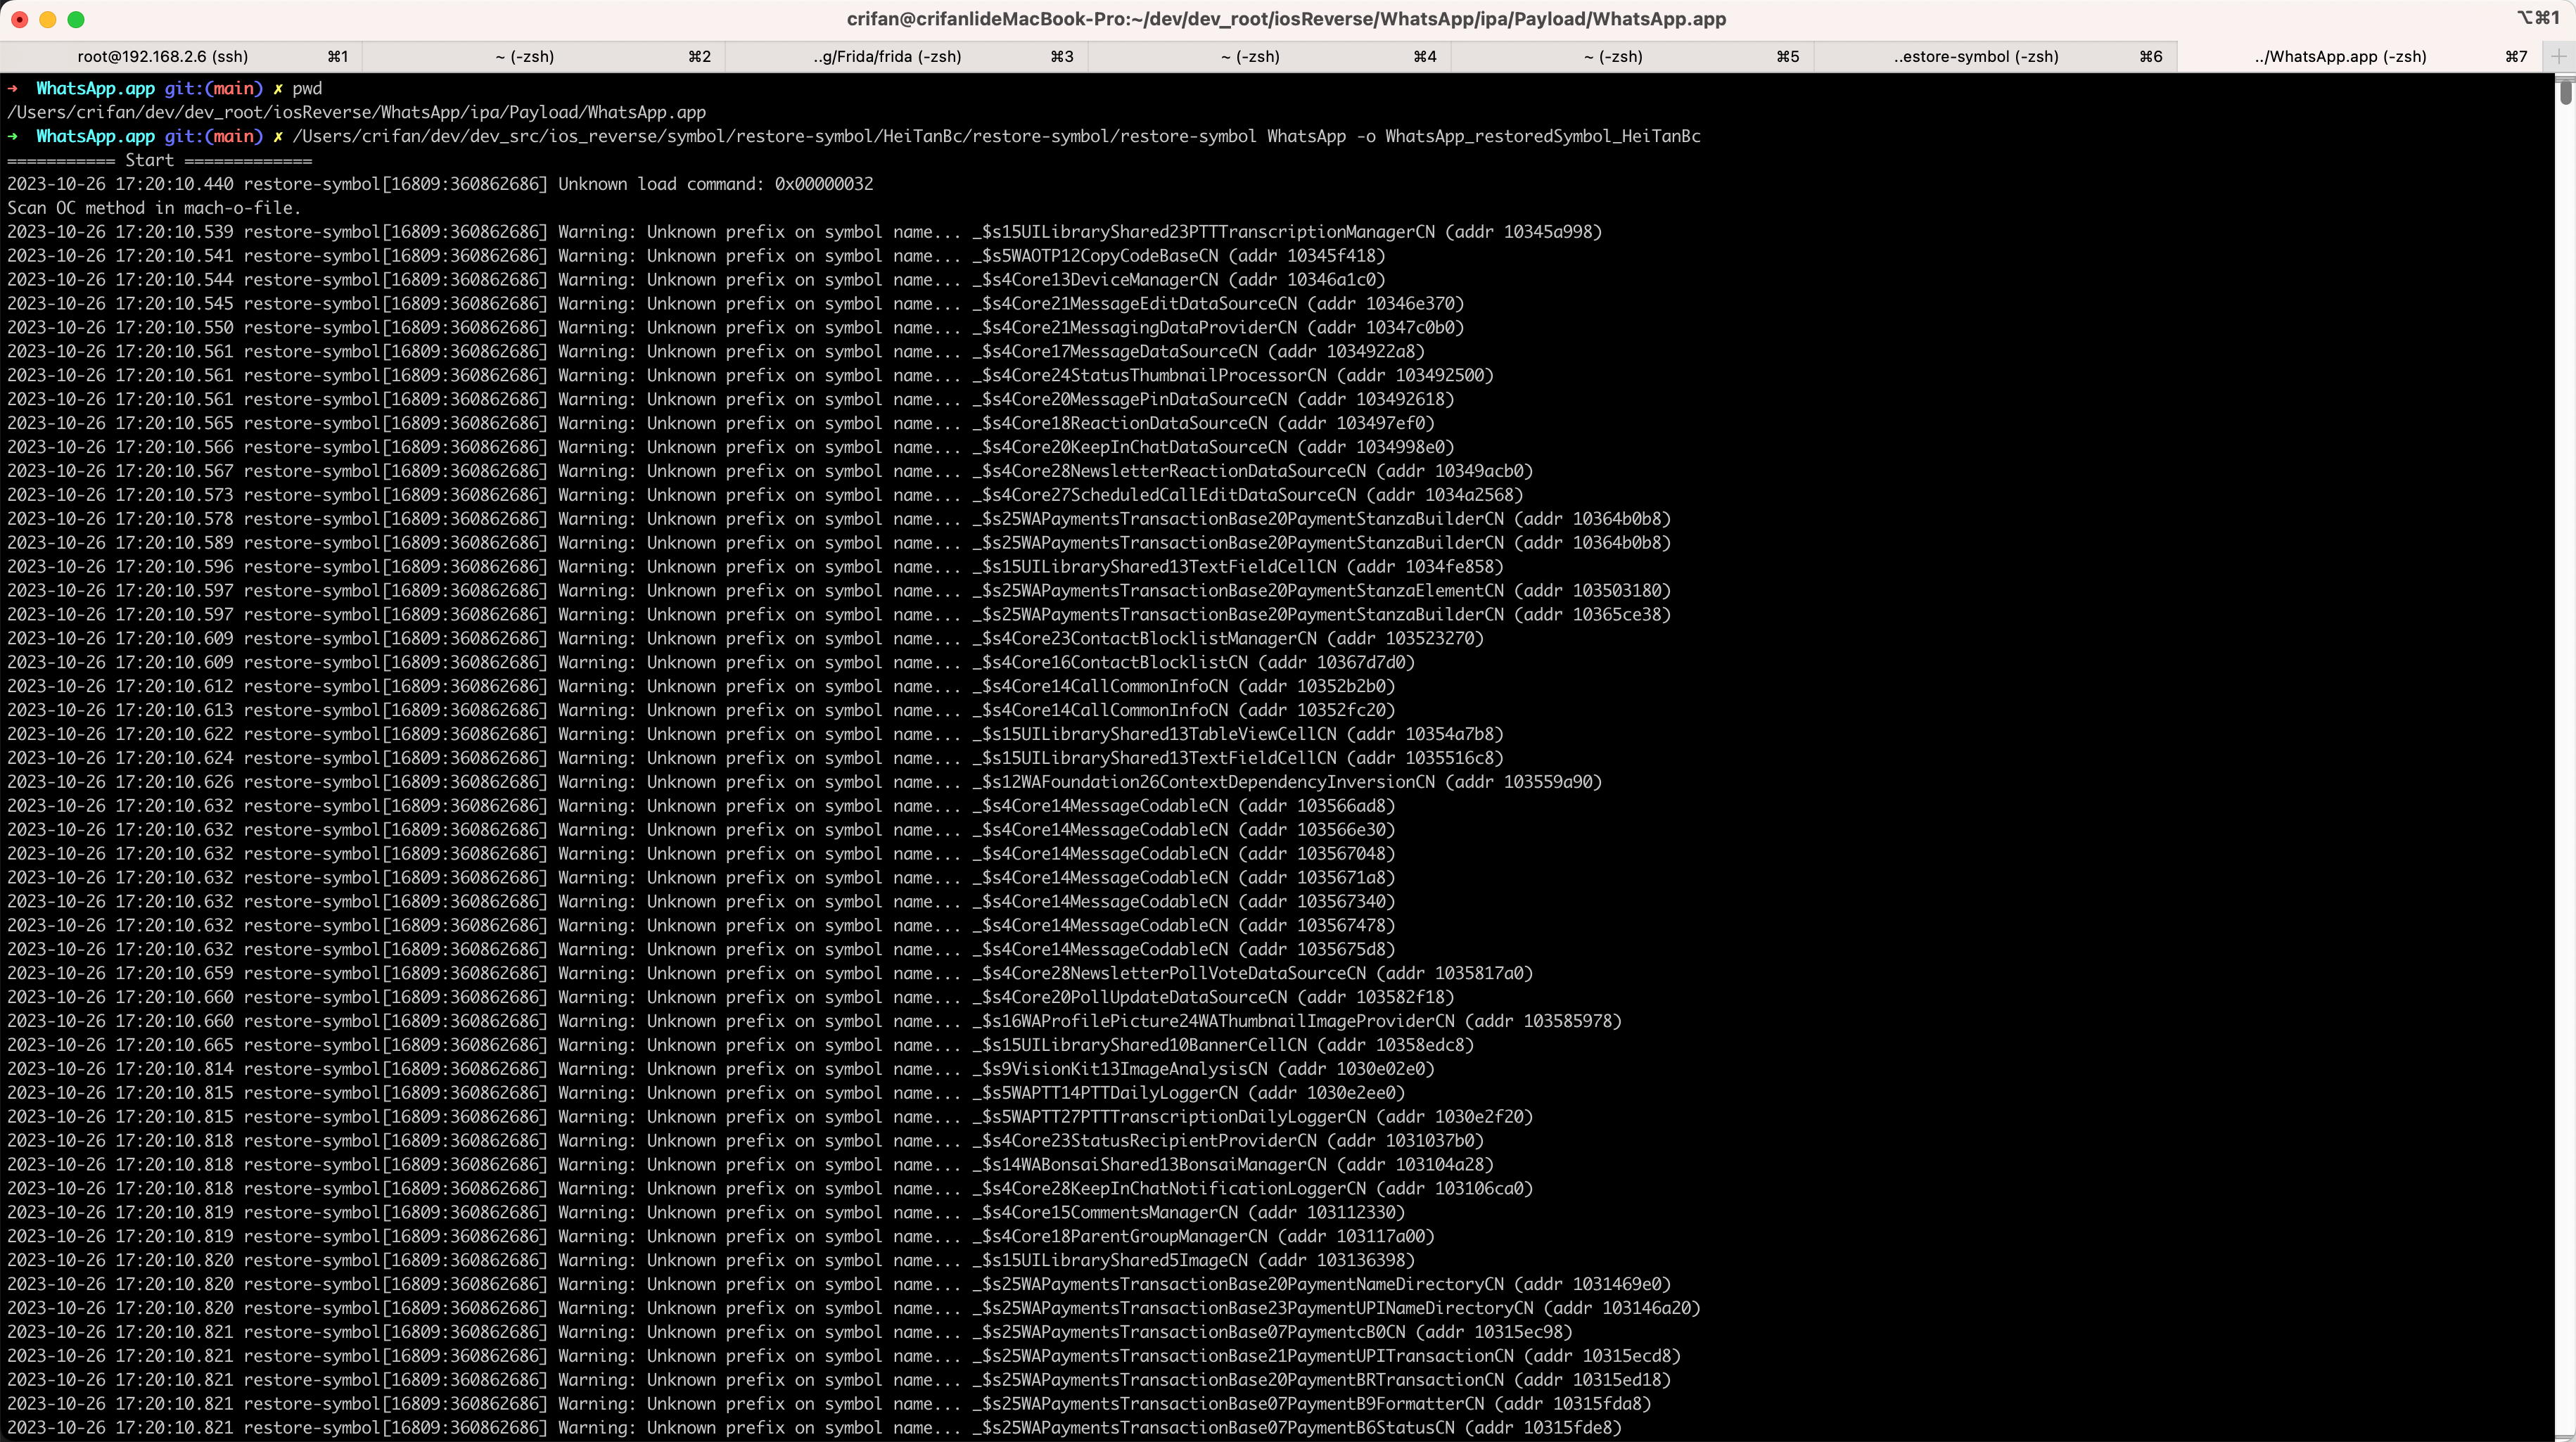The image size is (2576, 1442).
Task: Maximize the terminal window with green button
Action: click(76, 19)
